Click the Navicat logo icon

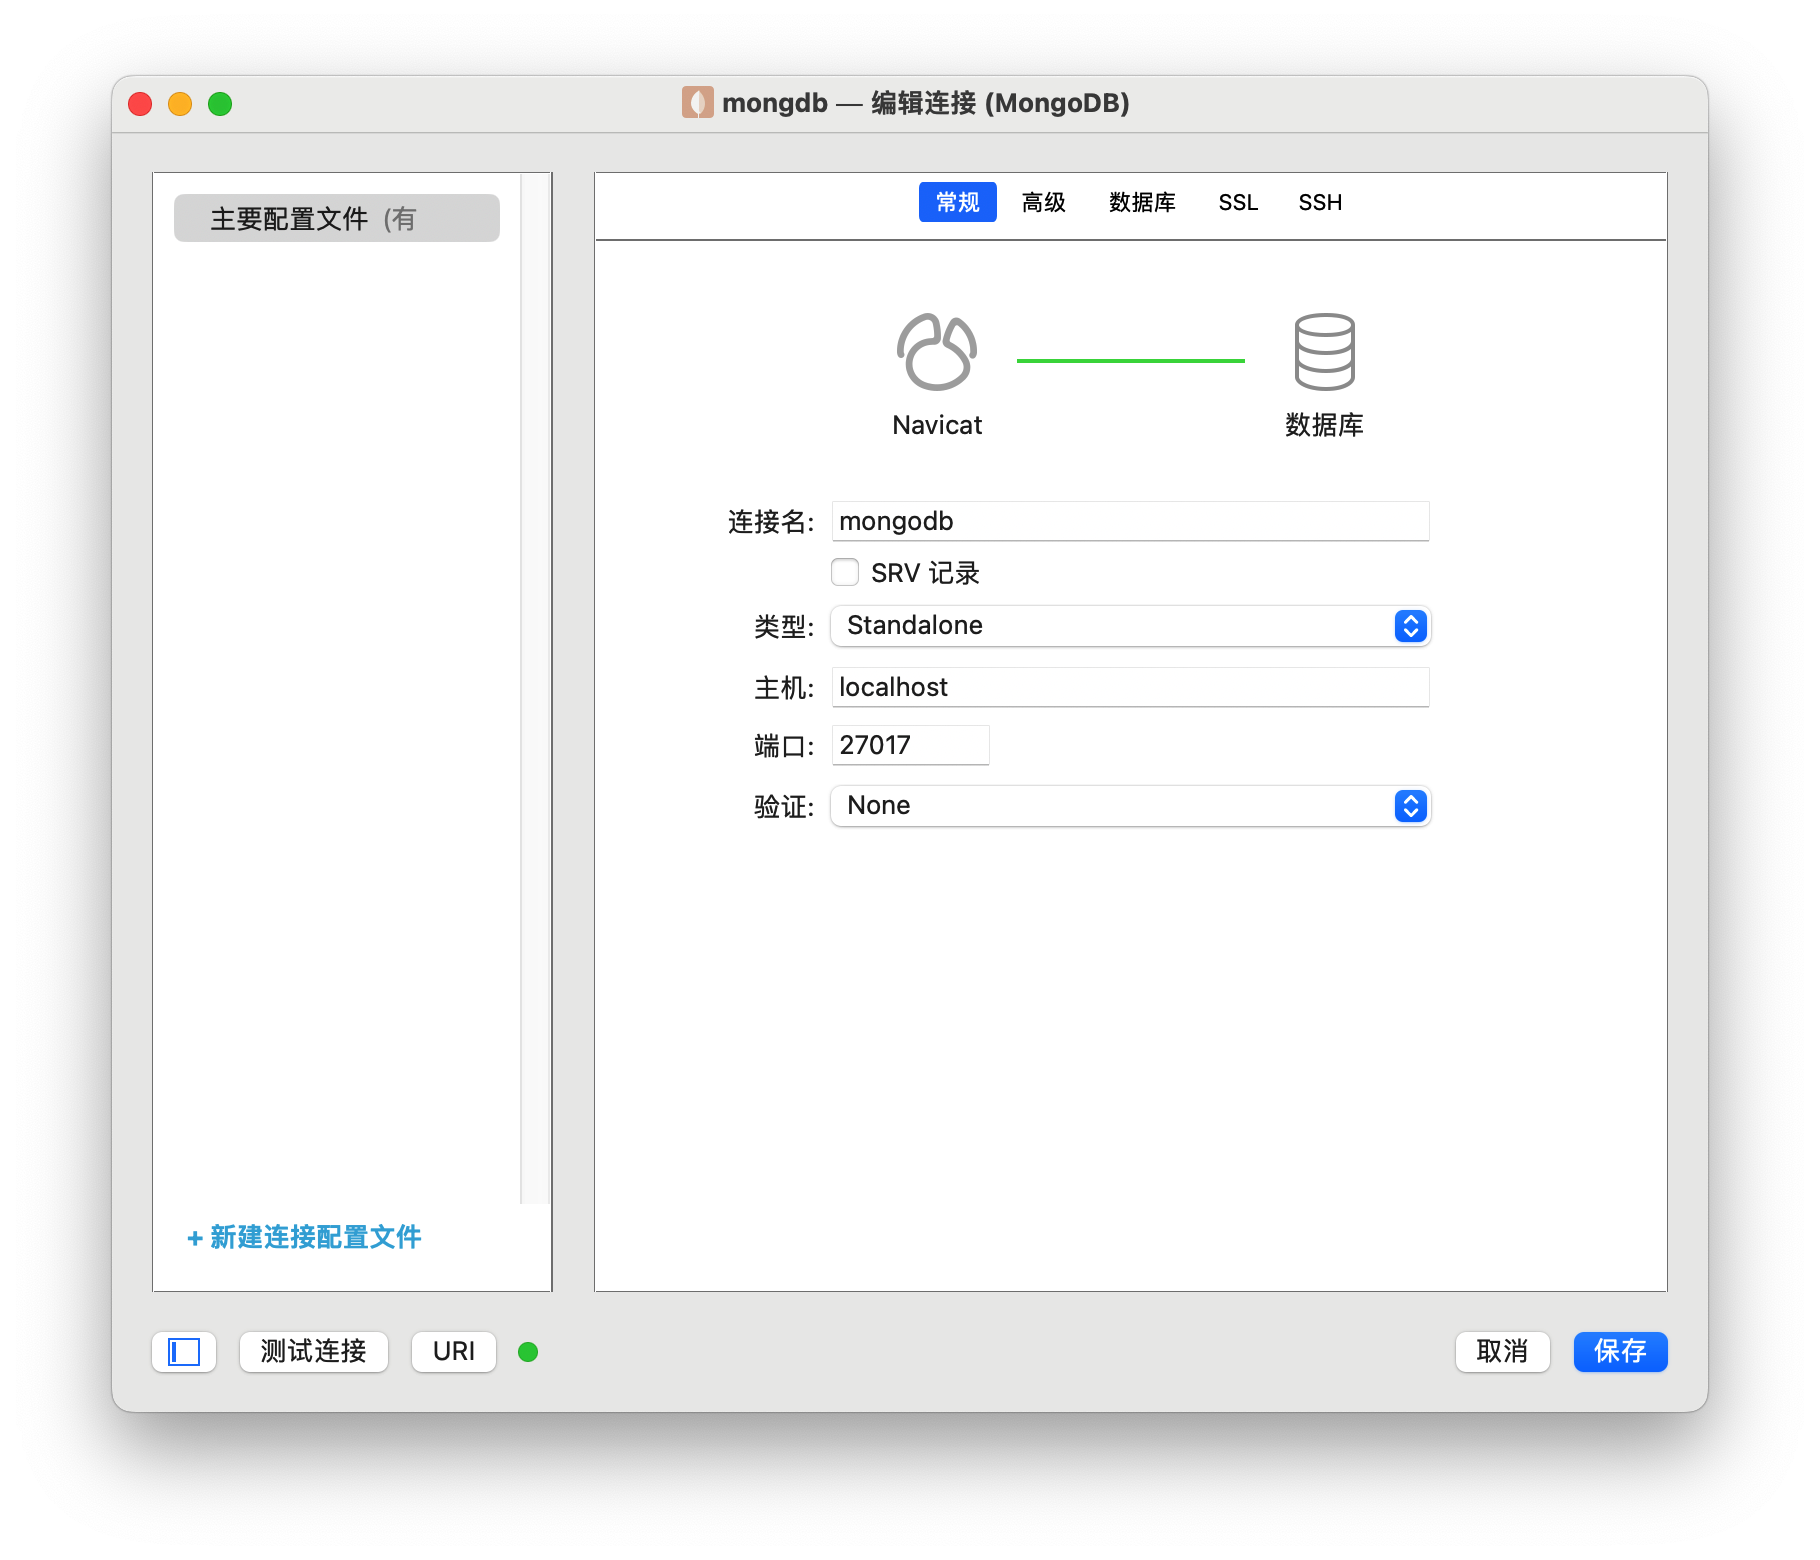pyautogui.click(x=937, y=351)
